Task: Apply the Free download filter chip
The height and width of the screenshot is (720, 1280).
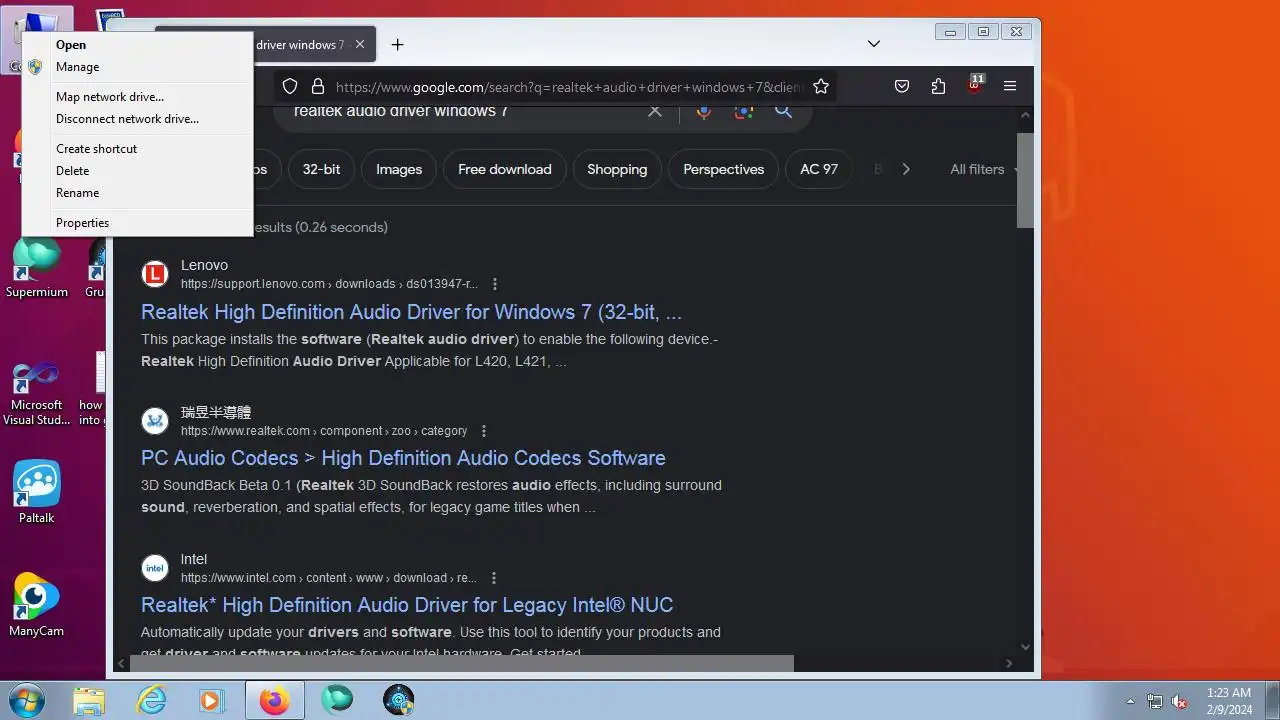Action: point(505,169)
